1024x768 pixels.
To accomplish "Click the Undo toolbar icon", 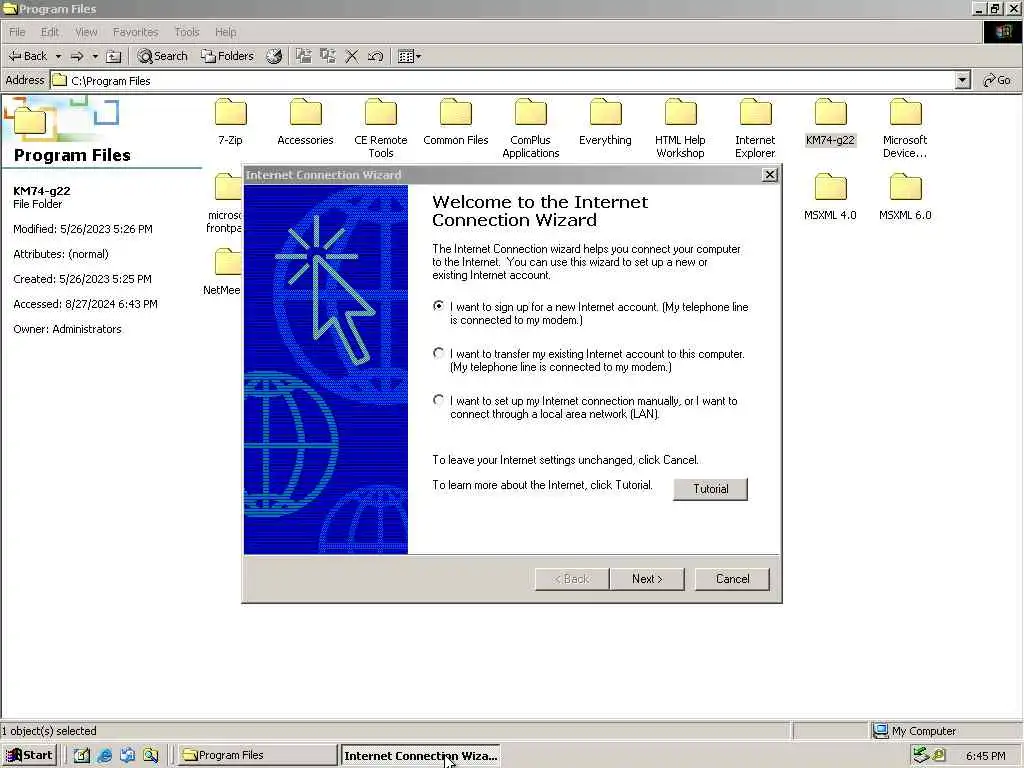I will (x=375, y=56).
